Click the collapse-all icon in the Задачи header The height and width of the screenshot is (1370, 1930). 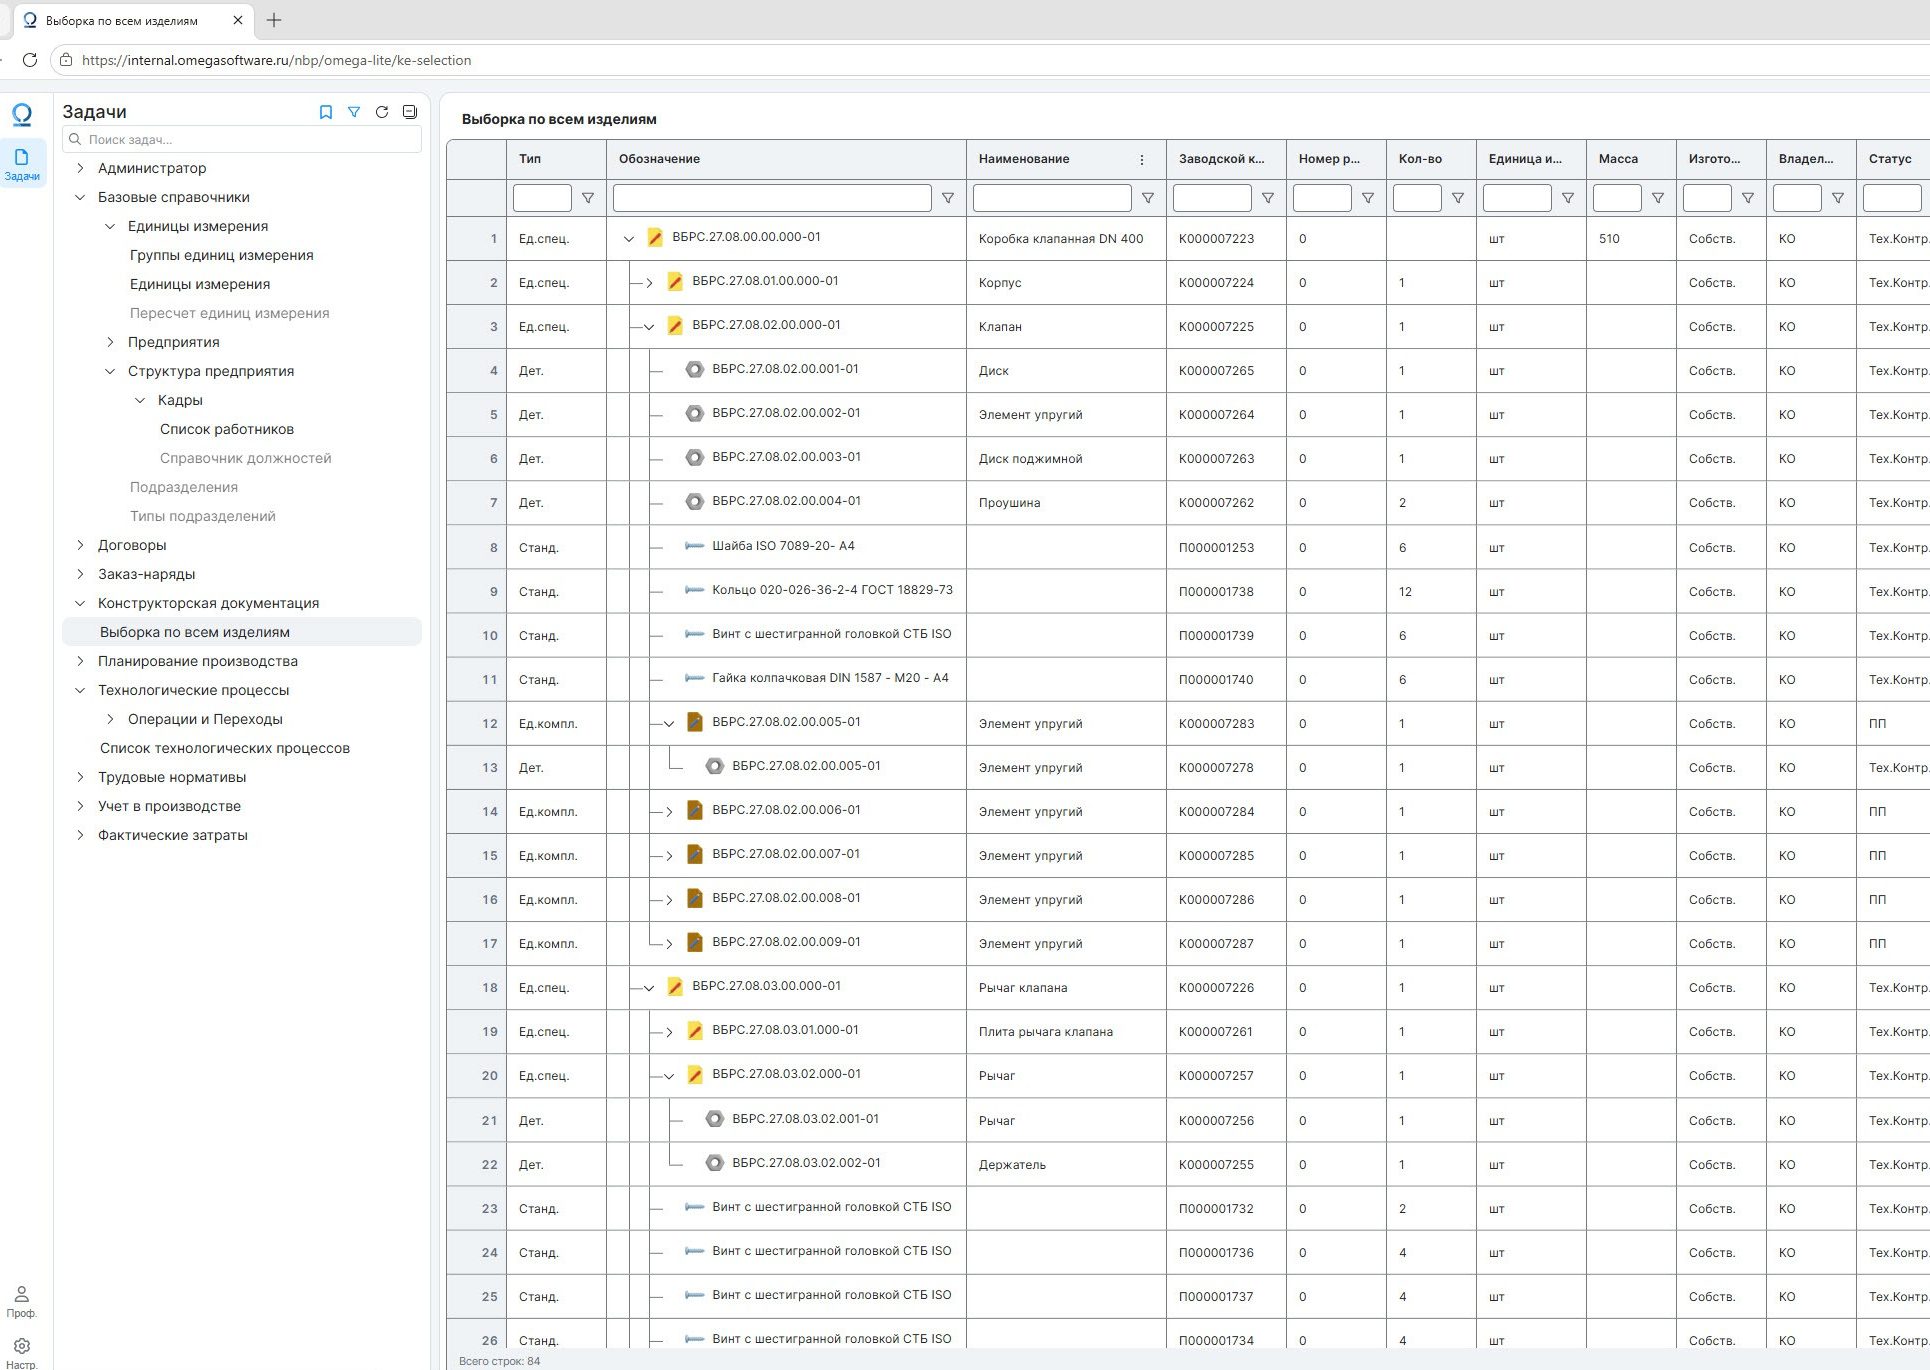[x=410, y=112]
